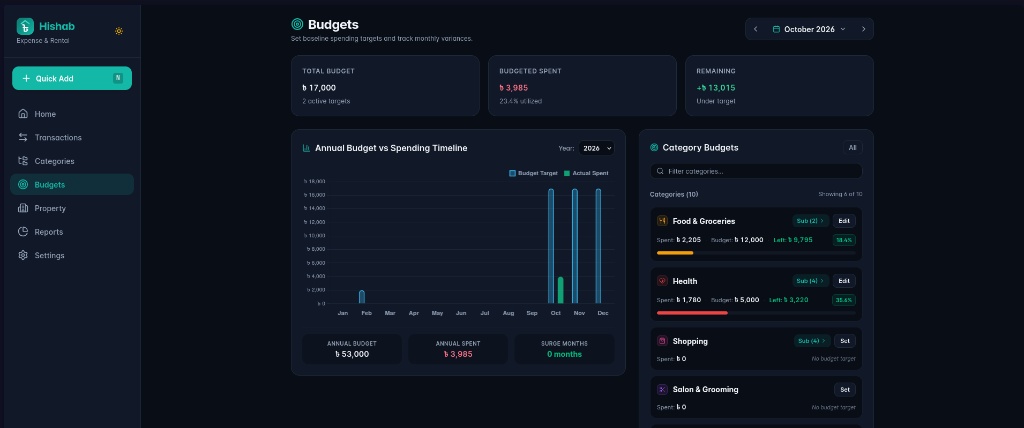This screenshot has width=1024, height=428.
Task: Click the Remaining +৳ 13,015 value
Action: [716, 88]
